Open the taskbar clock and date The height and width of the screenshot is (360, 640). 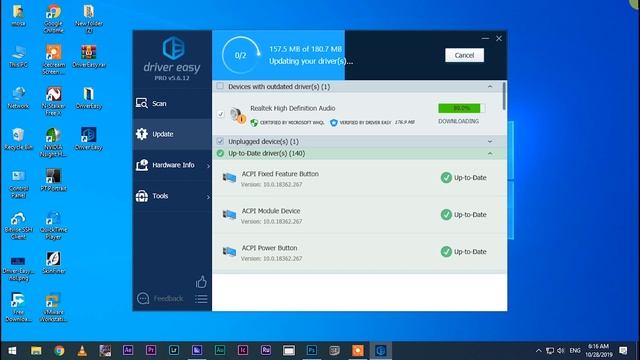pyautogui.click(x=599, y=351)
